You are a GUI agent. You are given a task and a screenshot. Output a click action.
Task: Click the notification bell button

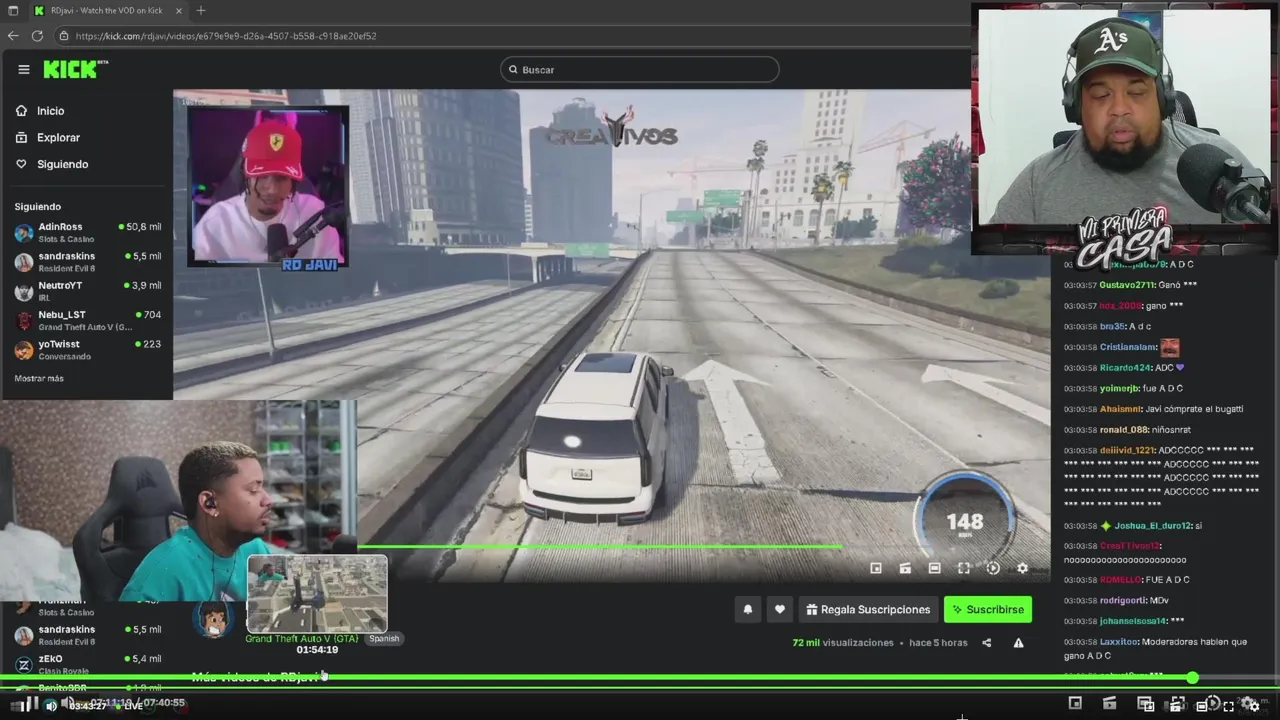click(748, 609)
